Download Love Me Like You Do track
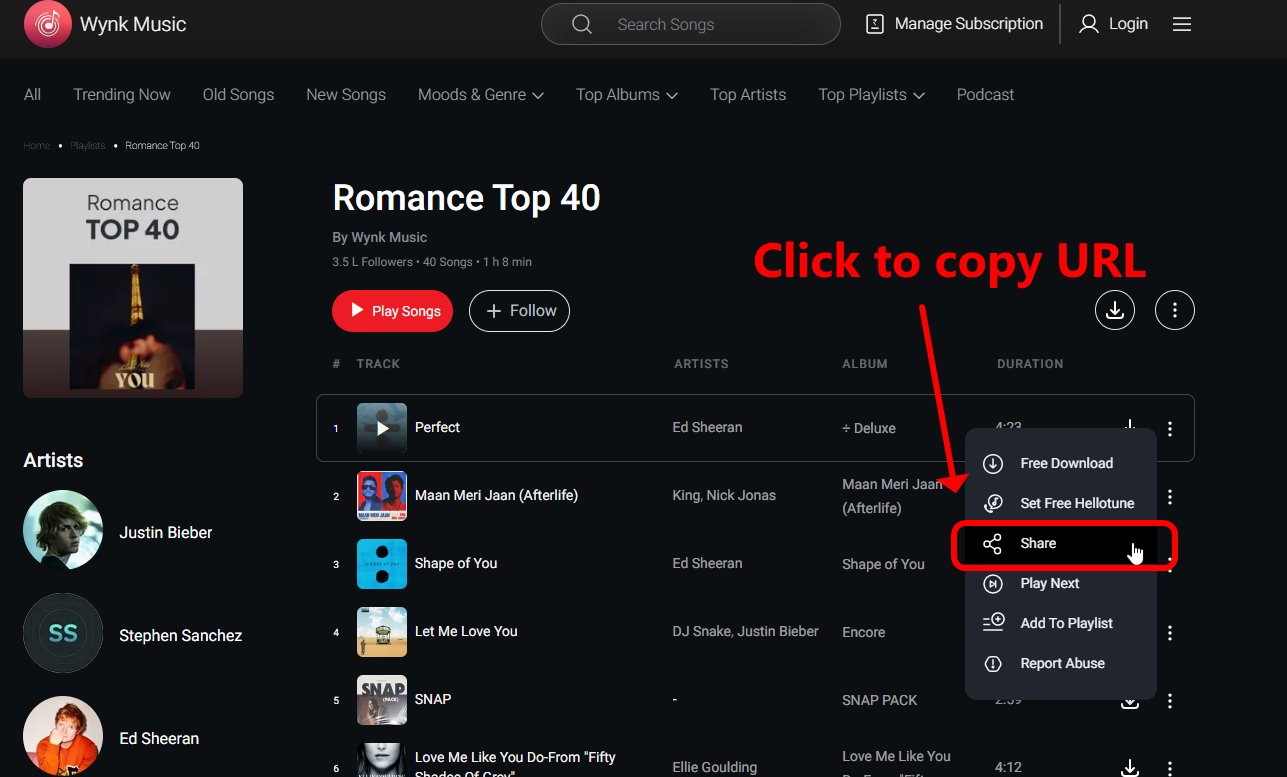 [1130, 768]
